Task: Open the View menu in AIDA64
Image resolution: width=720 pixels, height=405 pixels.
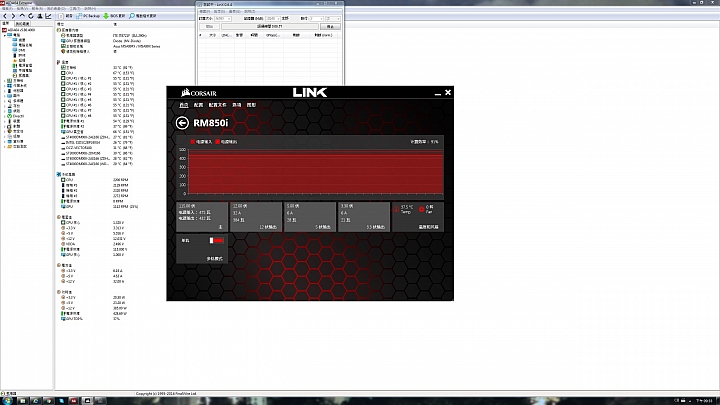Action: tap(22, 9)
